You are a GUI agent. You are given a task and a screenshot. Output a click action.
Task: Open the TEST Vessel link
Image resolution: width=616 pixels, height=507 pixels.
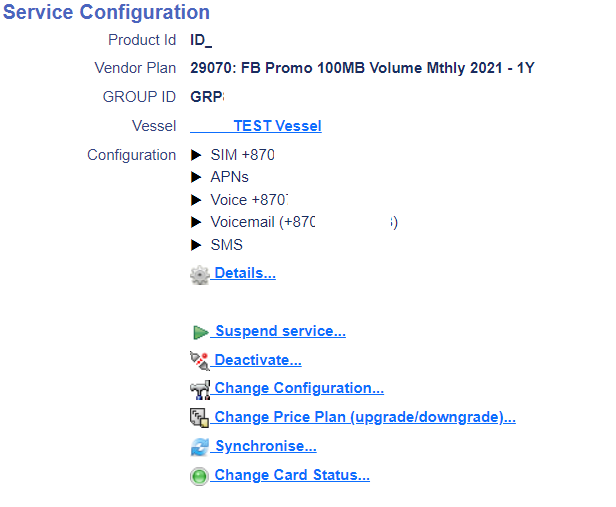click(x=277, y=126)
